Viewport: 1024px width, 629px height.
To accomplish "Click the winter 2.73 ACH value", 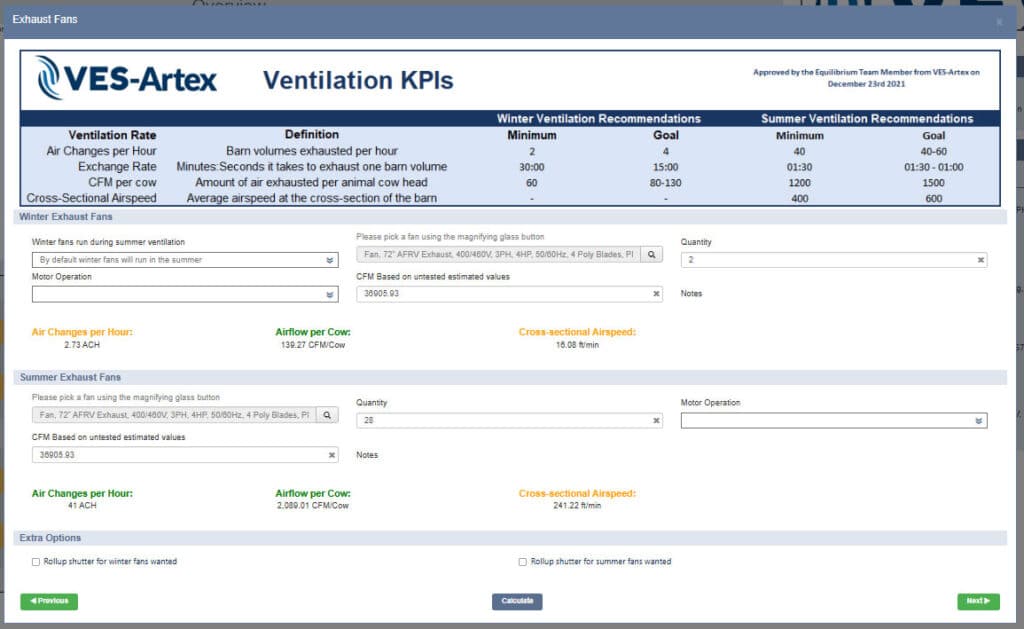I will click(82, 345).
